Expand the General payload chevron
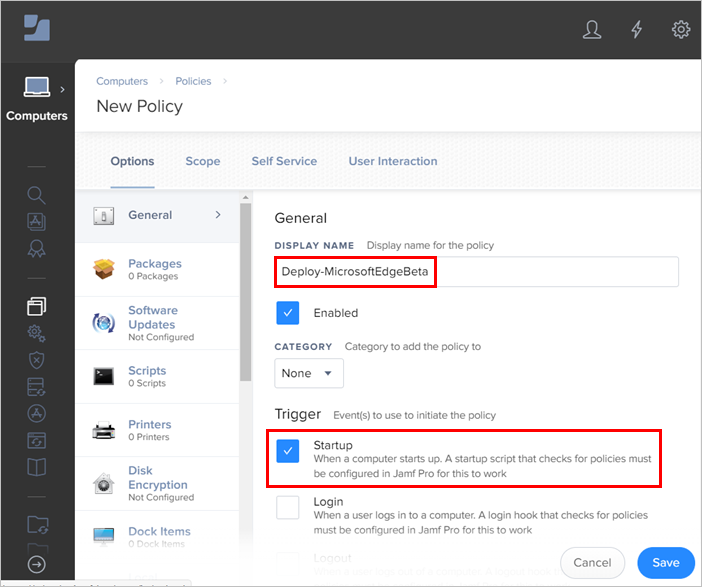The width and height of the screenshot is (702, 587). (x=218, y=215)
